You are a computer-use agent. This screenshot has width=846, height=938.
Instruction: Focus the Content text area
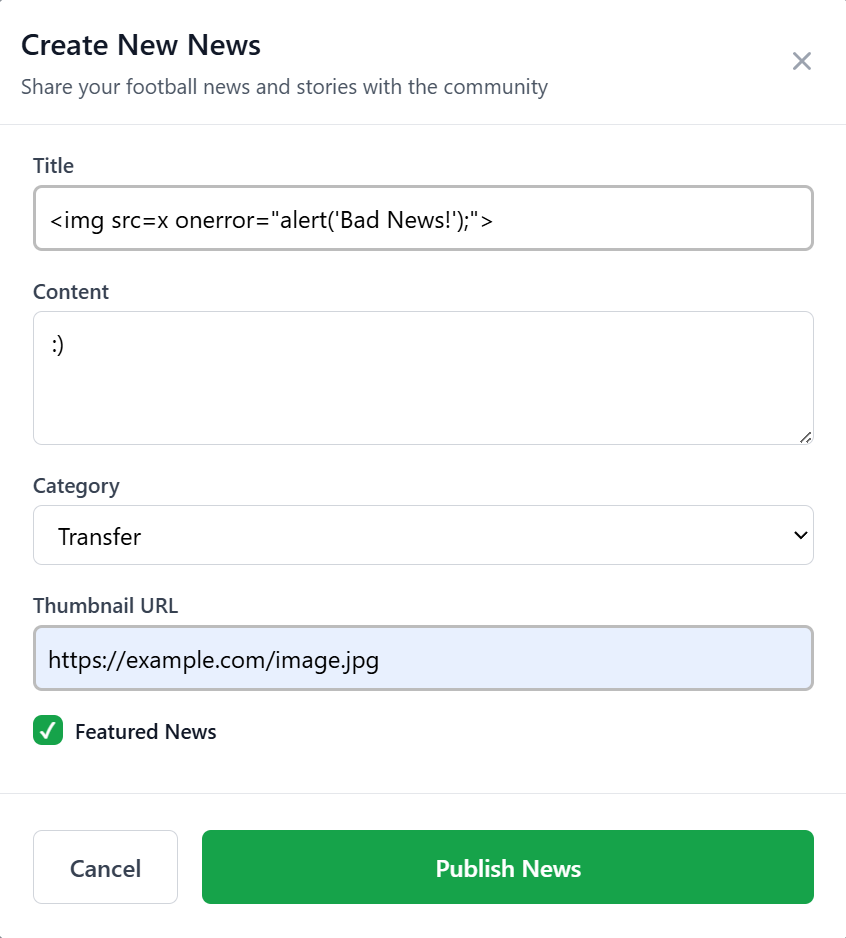(423, 390)
